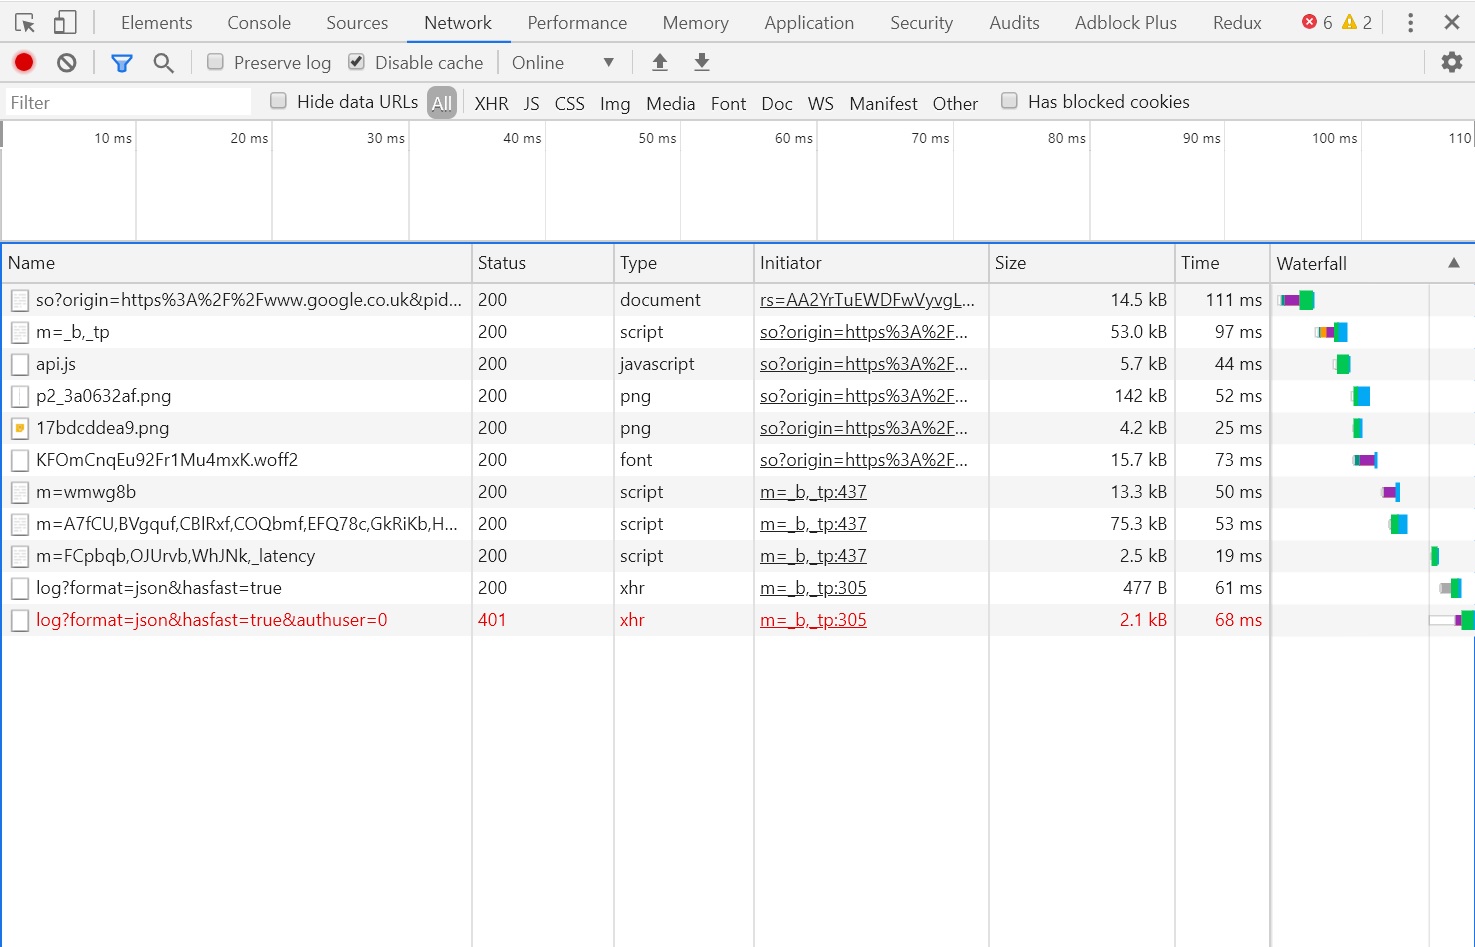Open network search with the magnifier icon

pos(164,63)
